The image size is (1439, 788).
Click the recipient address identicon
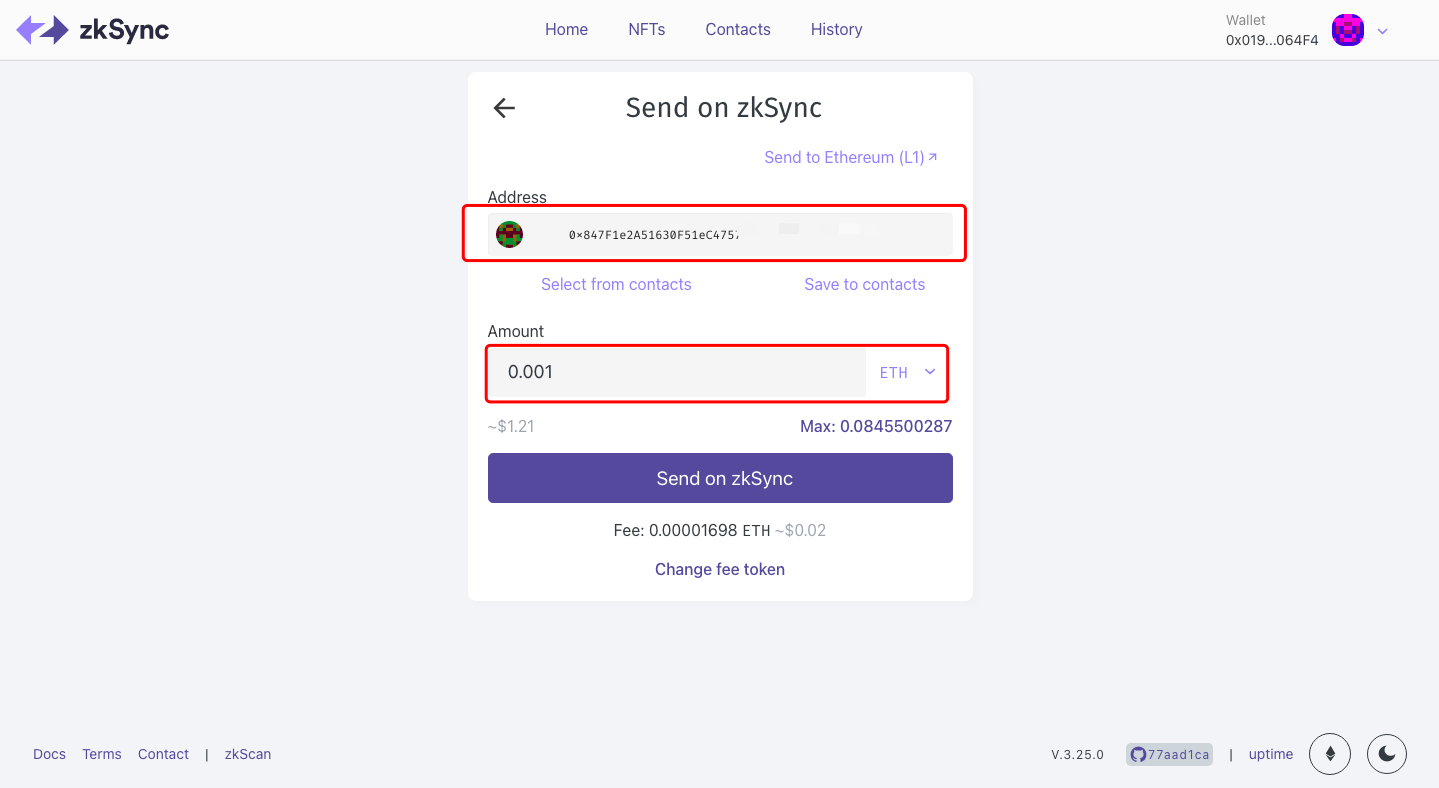pos(510,234)
